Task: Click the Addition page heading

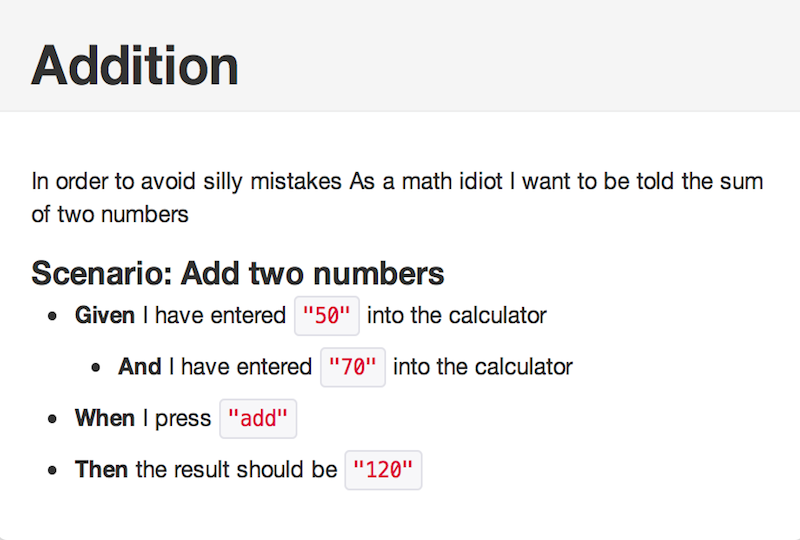Action: pyautogui.click(x=135, y=66)
